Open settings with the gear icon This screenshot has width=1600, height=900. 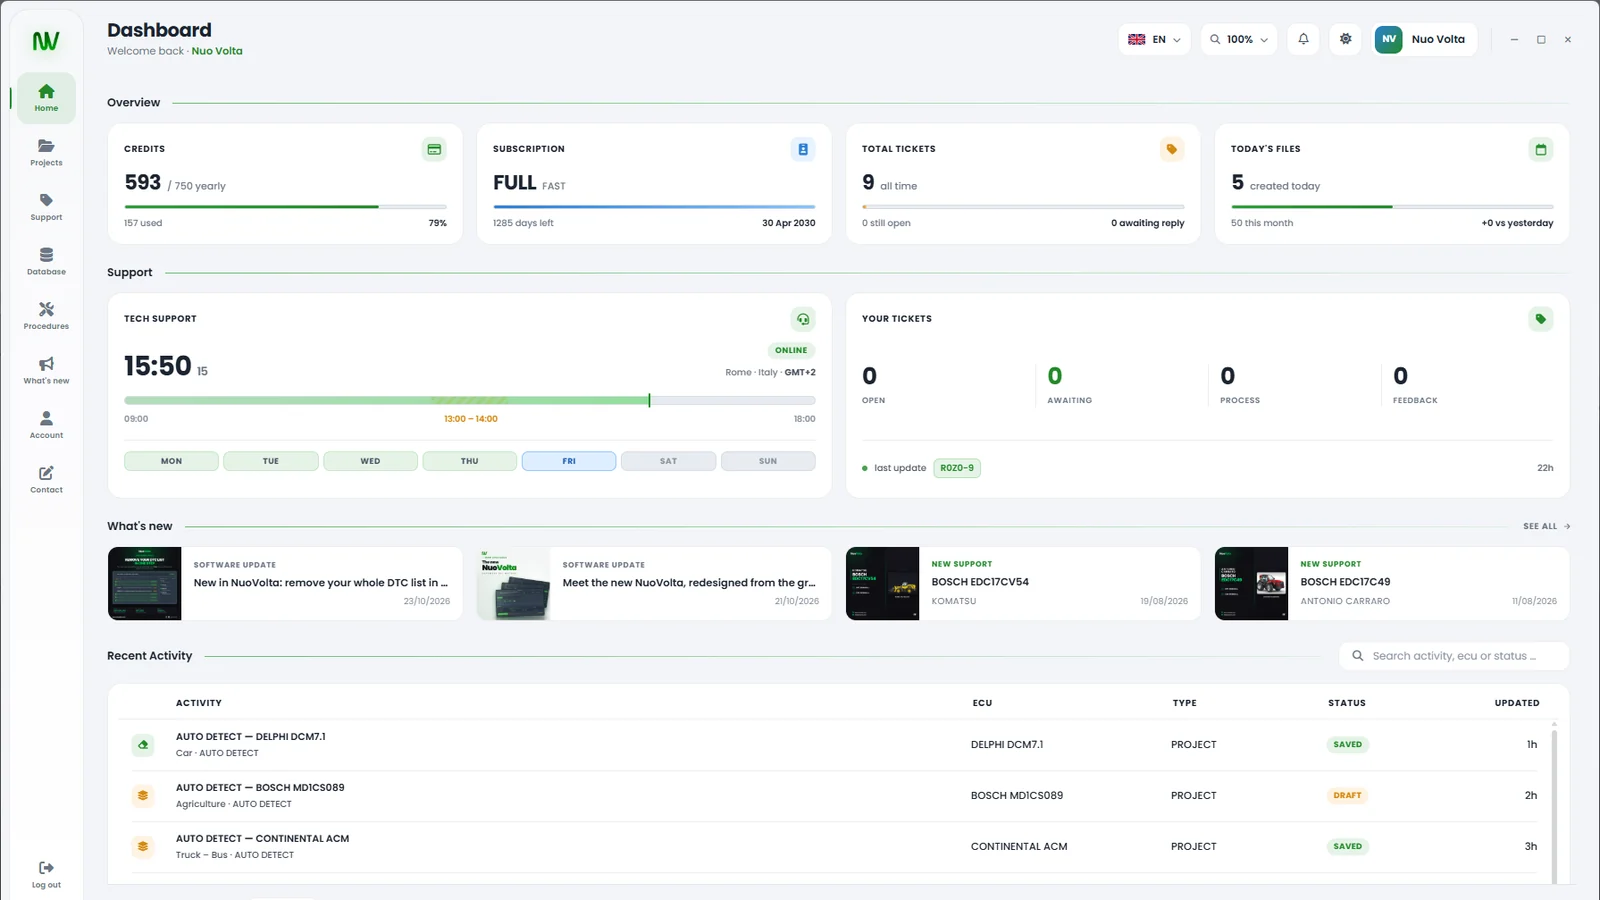1346,39
